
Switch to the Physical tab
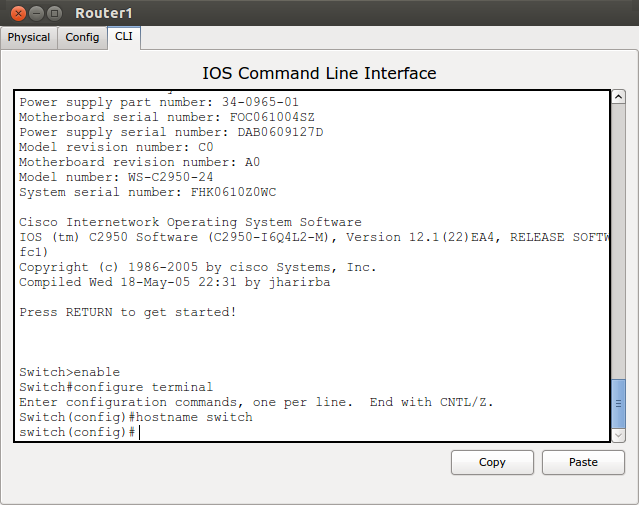29,37
